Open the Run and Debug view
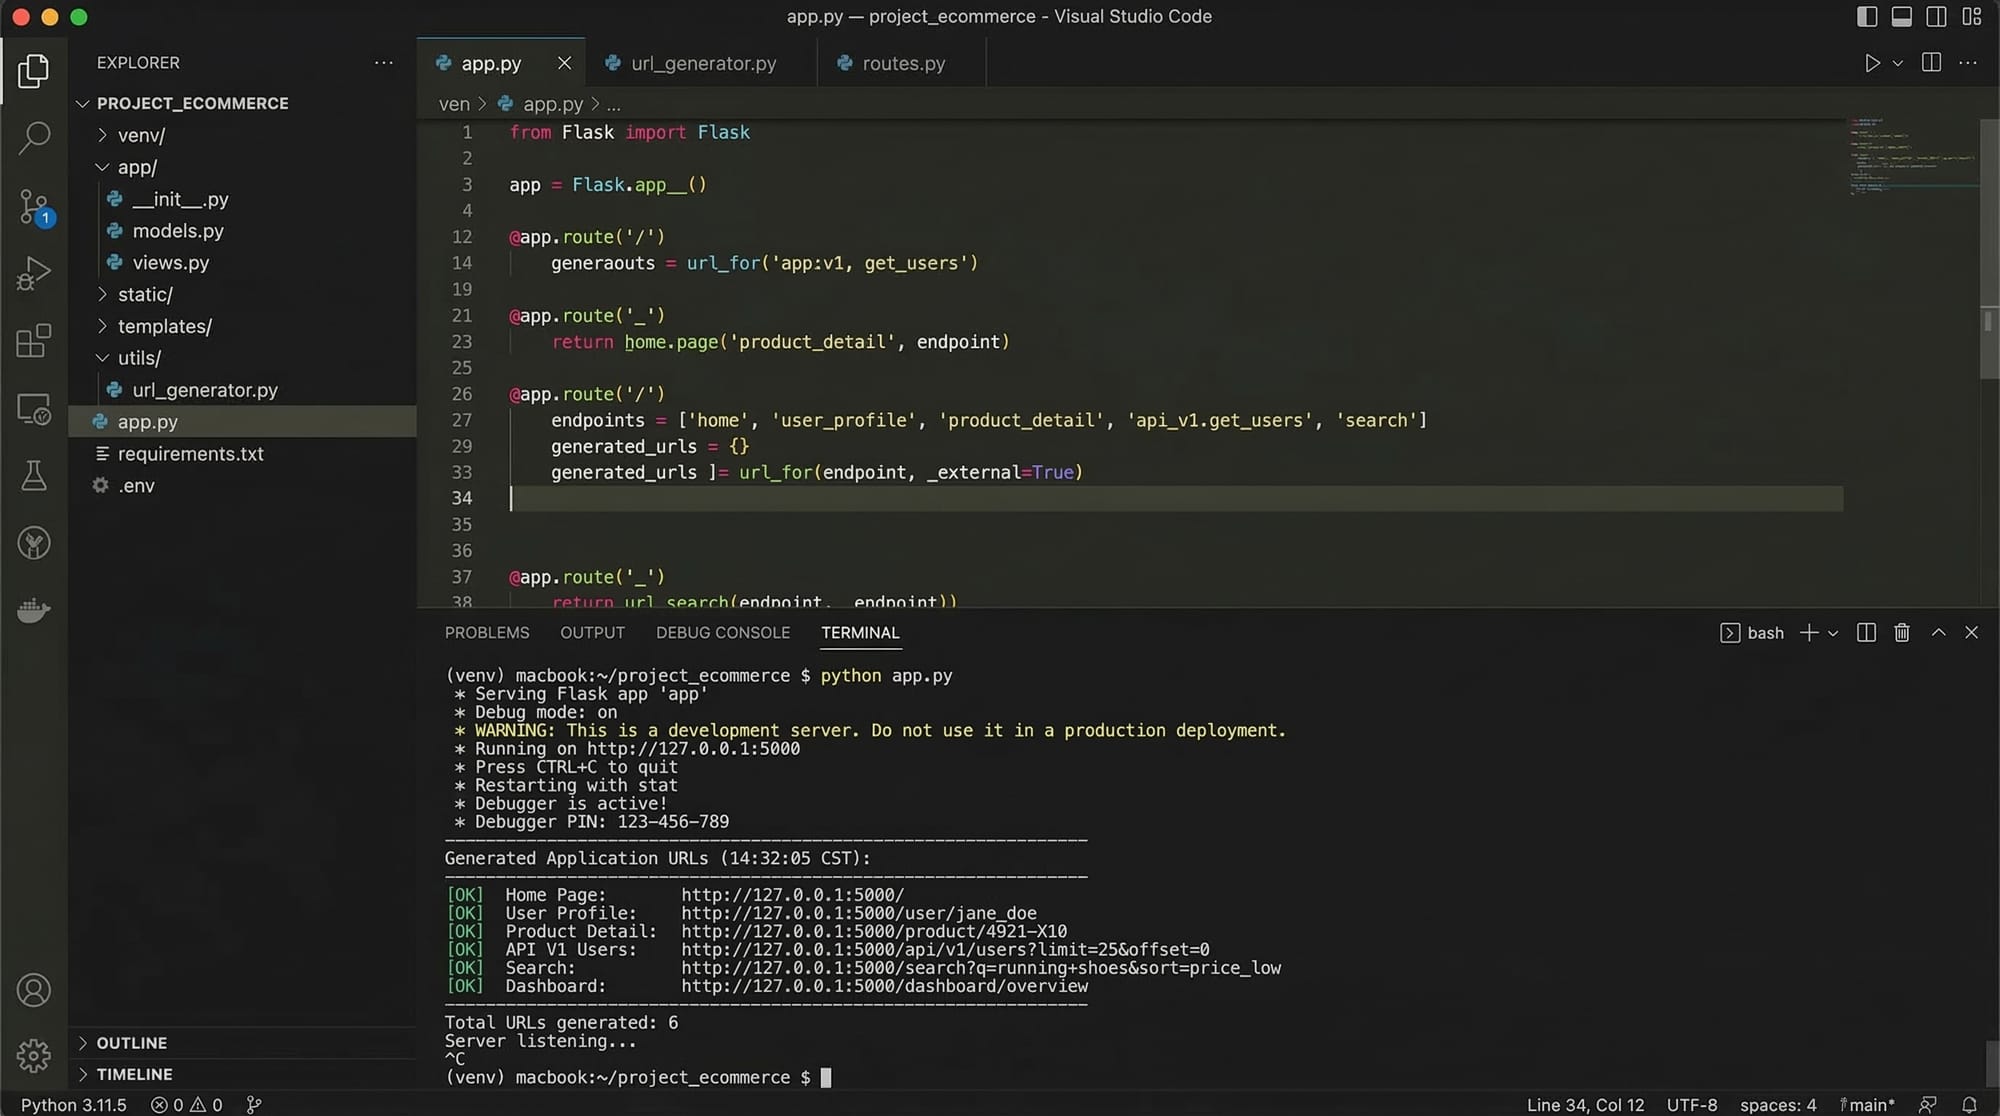This screenshot has width=2000, height=1116. click(34, 273)
